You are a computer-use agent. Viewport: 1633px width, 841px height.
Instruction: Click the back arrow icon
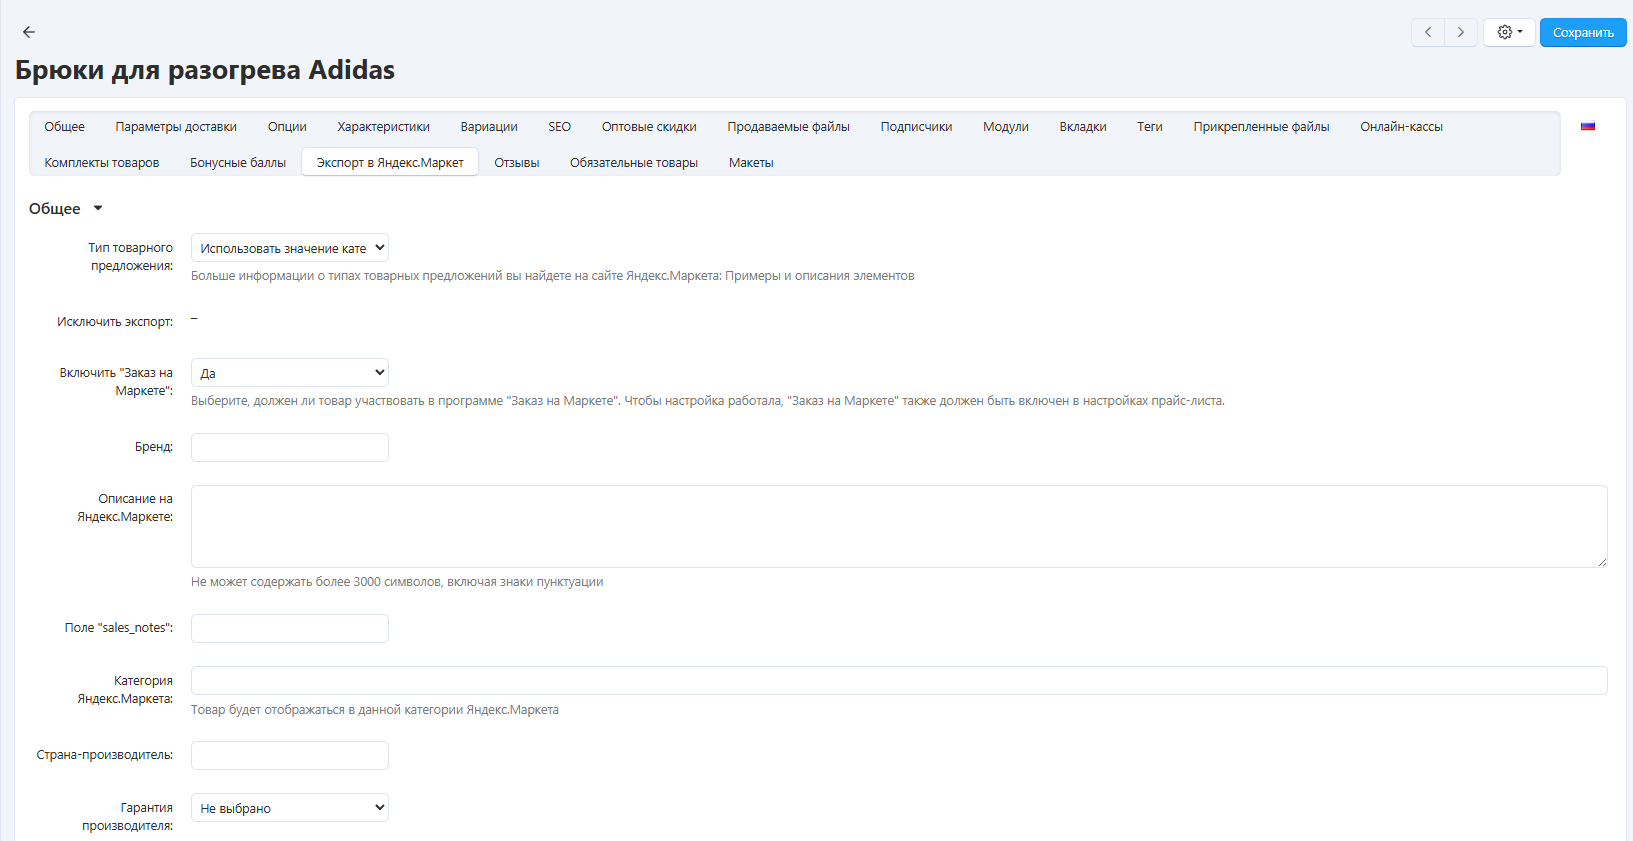29,32
